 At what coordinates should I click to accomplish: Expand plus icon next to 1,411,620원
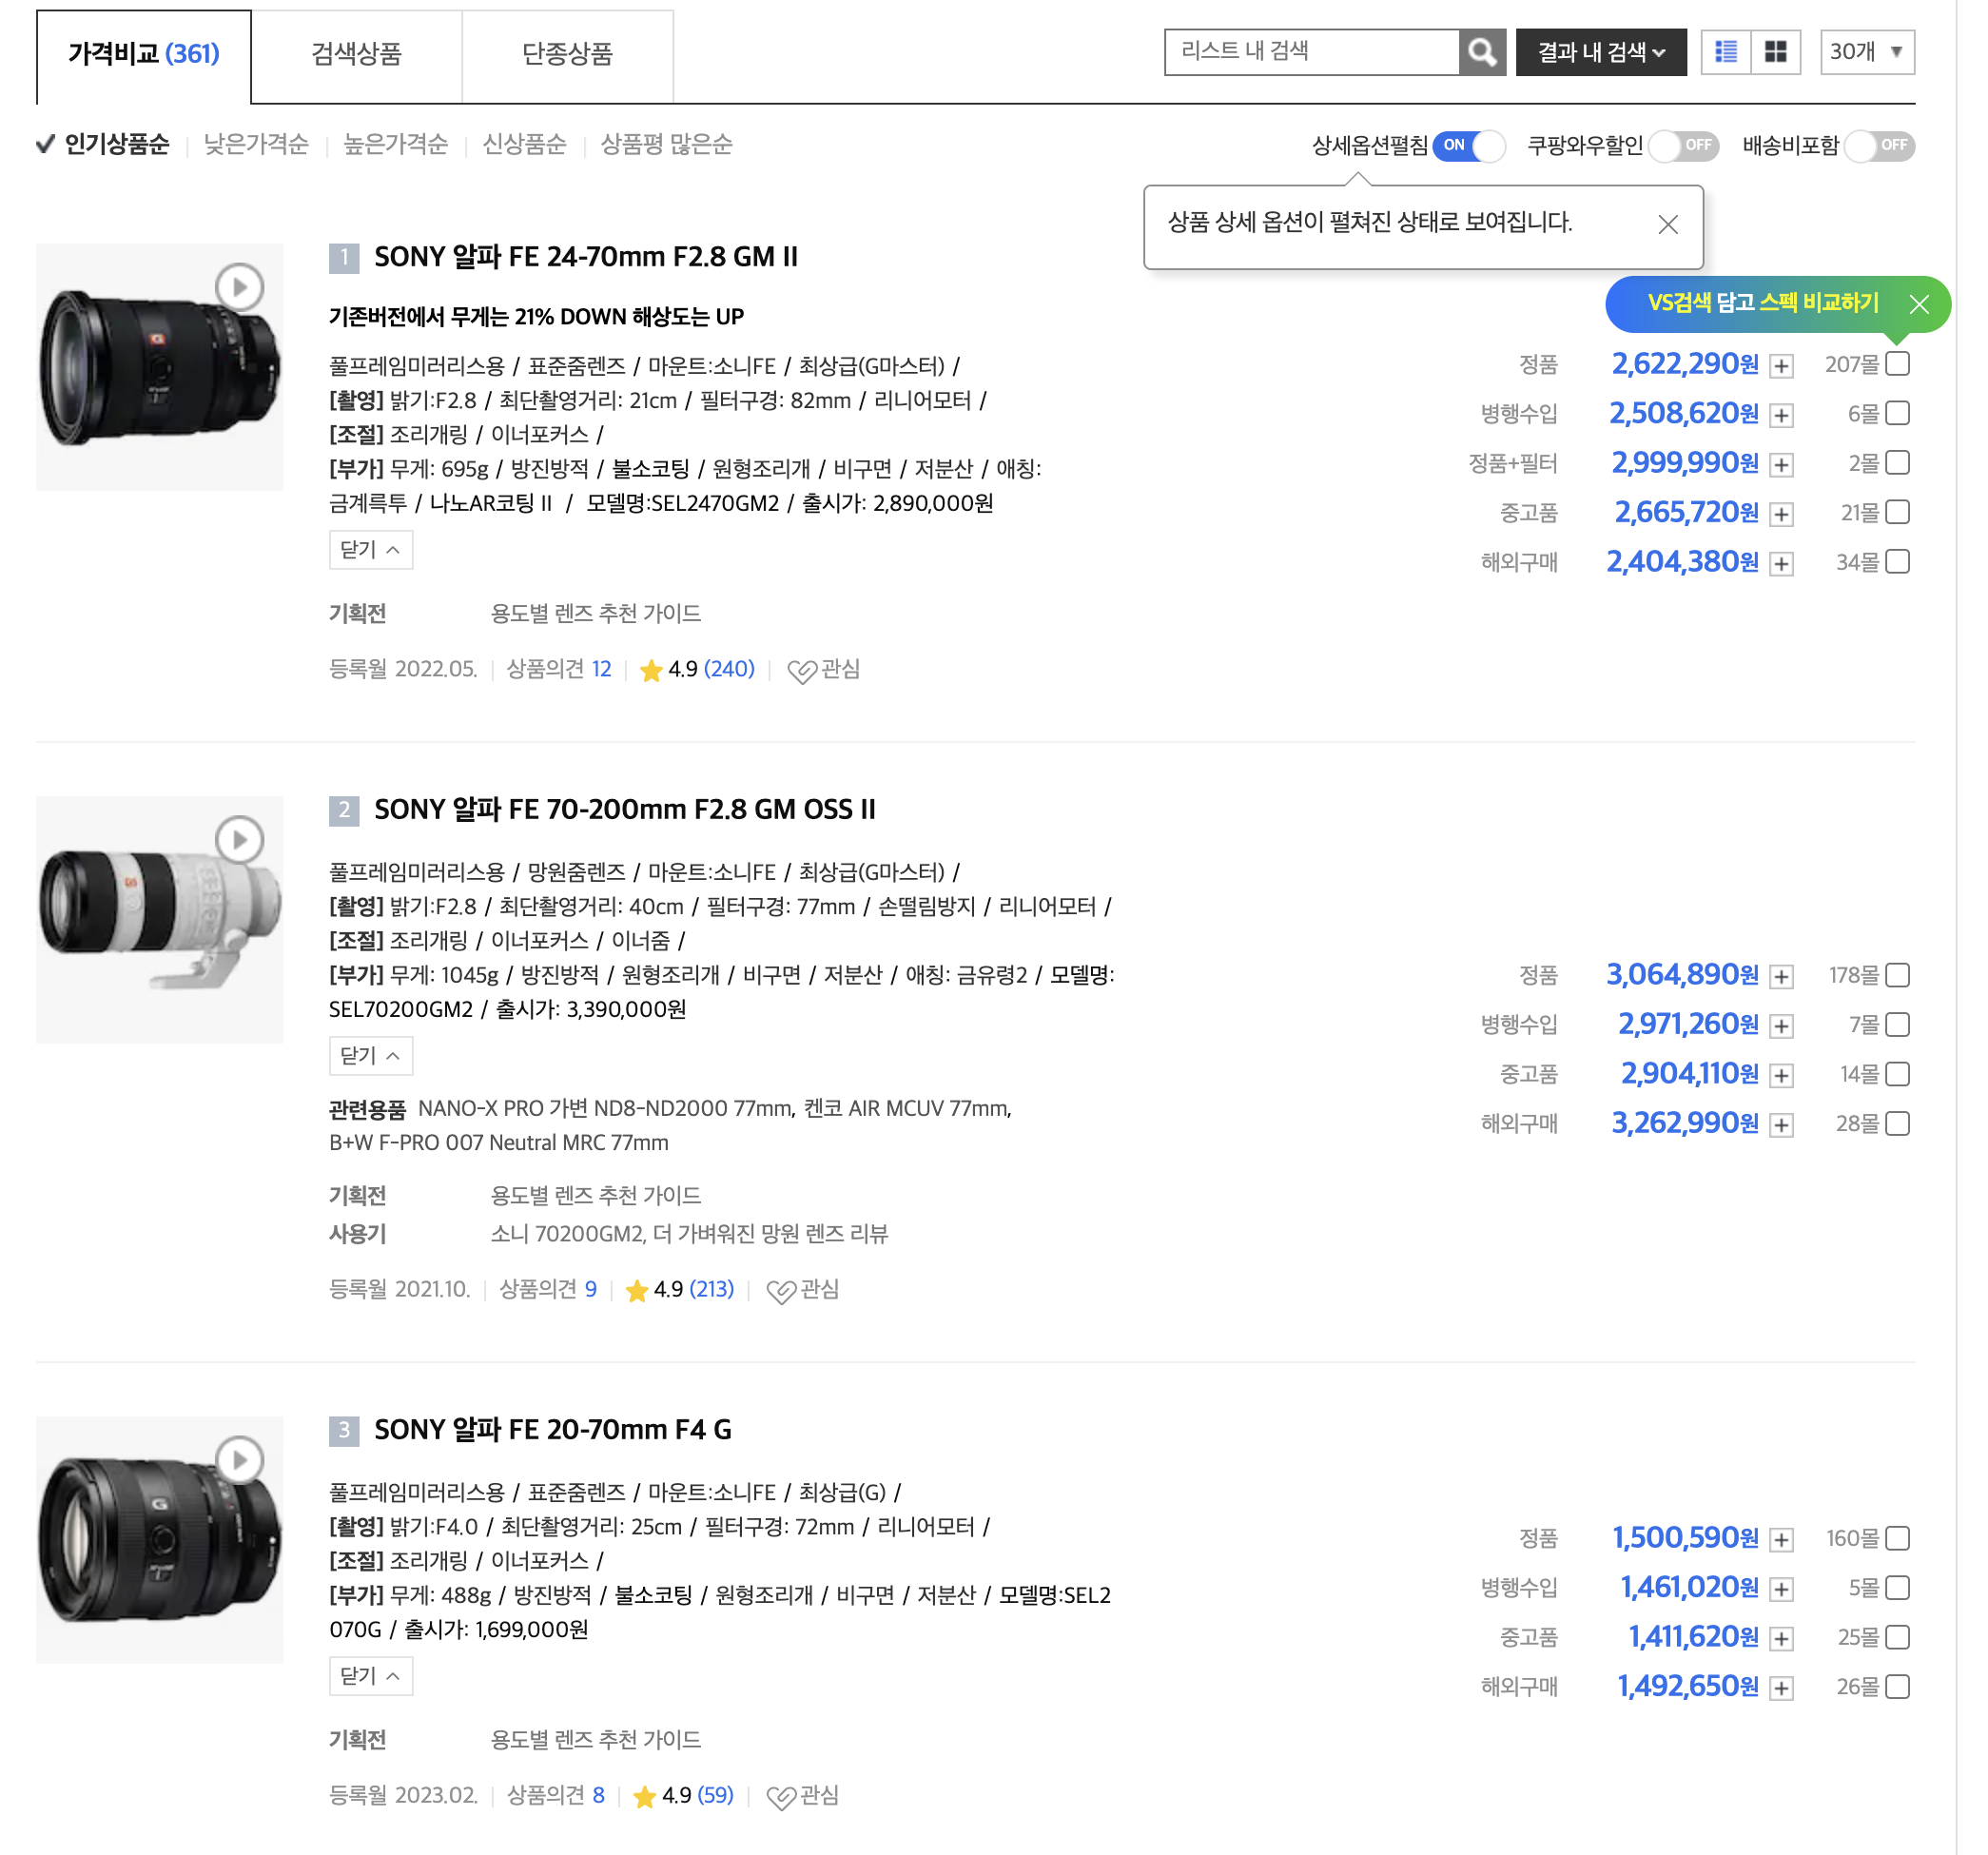coord(1781,1639)
